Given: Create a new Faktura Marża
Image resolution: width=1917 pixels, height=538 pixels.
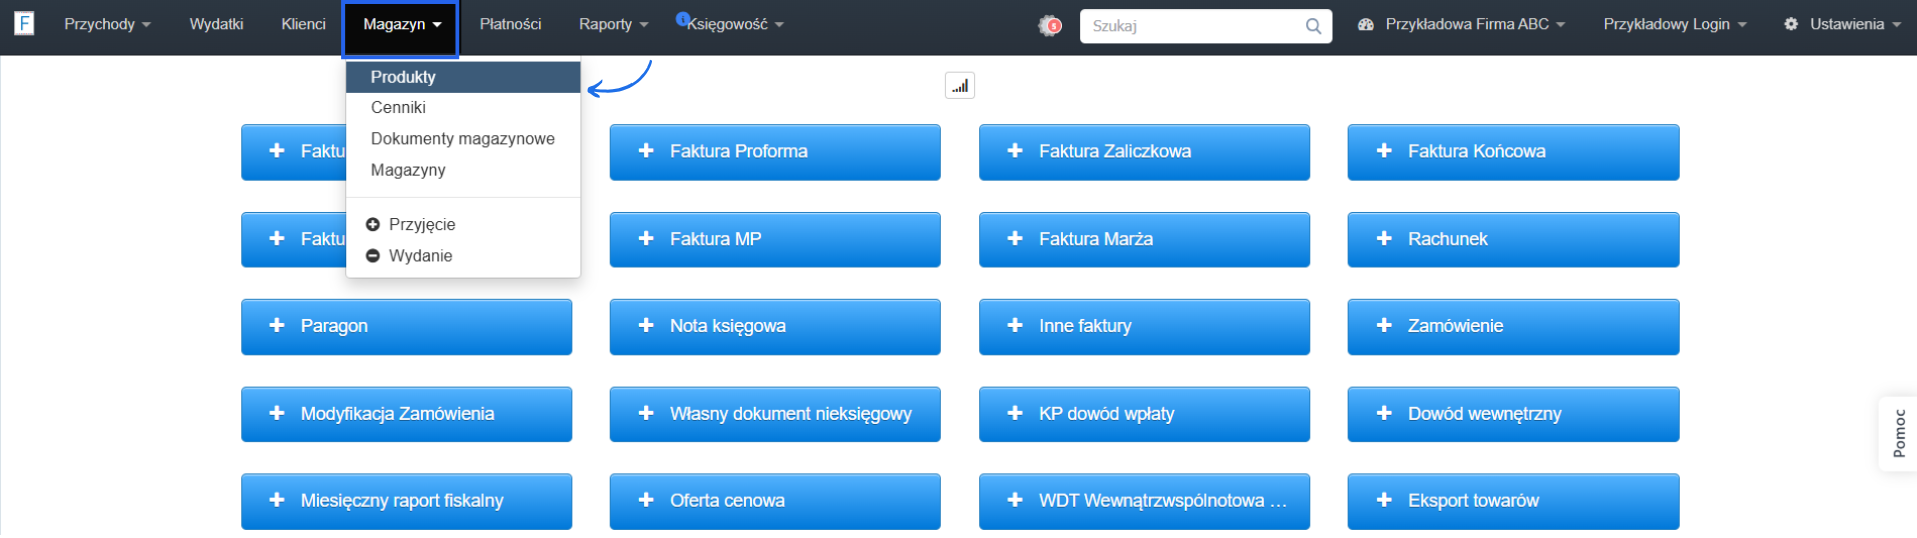Looking at the screenshot, I should coord(1144,239).
